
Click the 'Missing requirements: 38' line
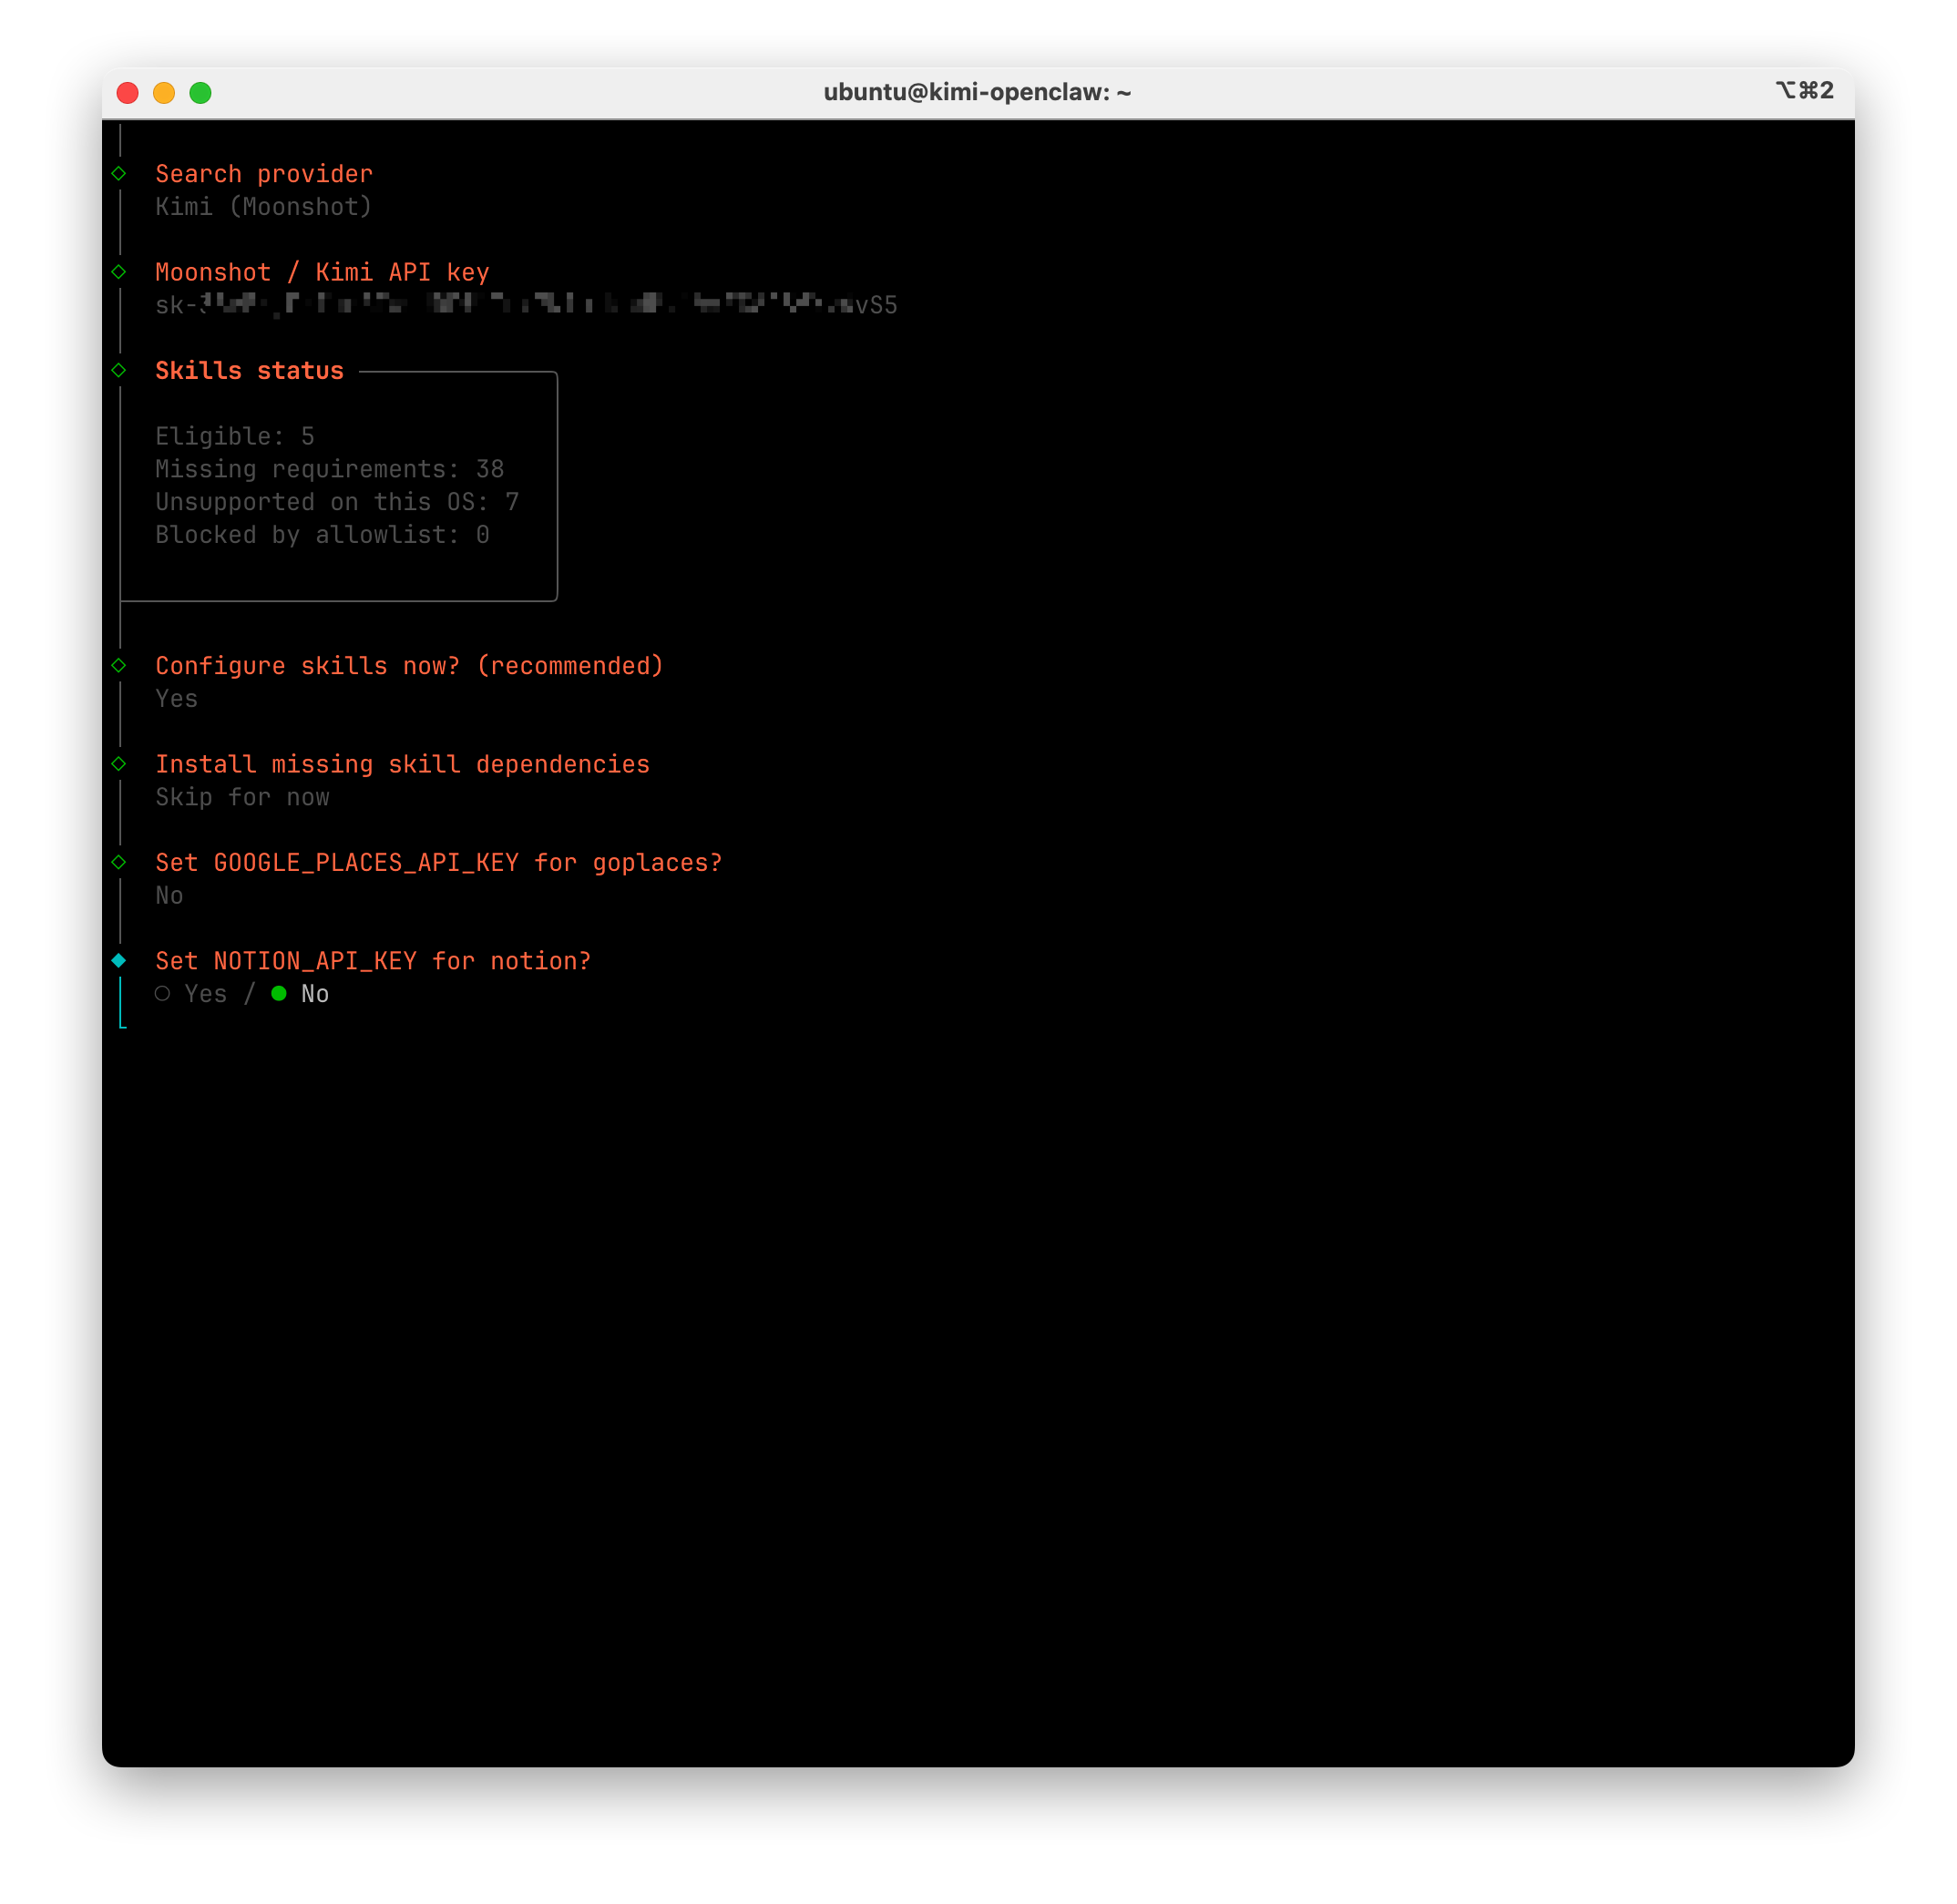[329, 469]
